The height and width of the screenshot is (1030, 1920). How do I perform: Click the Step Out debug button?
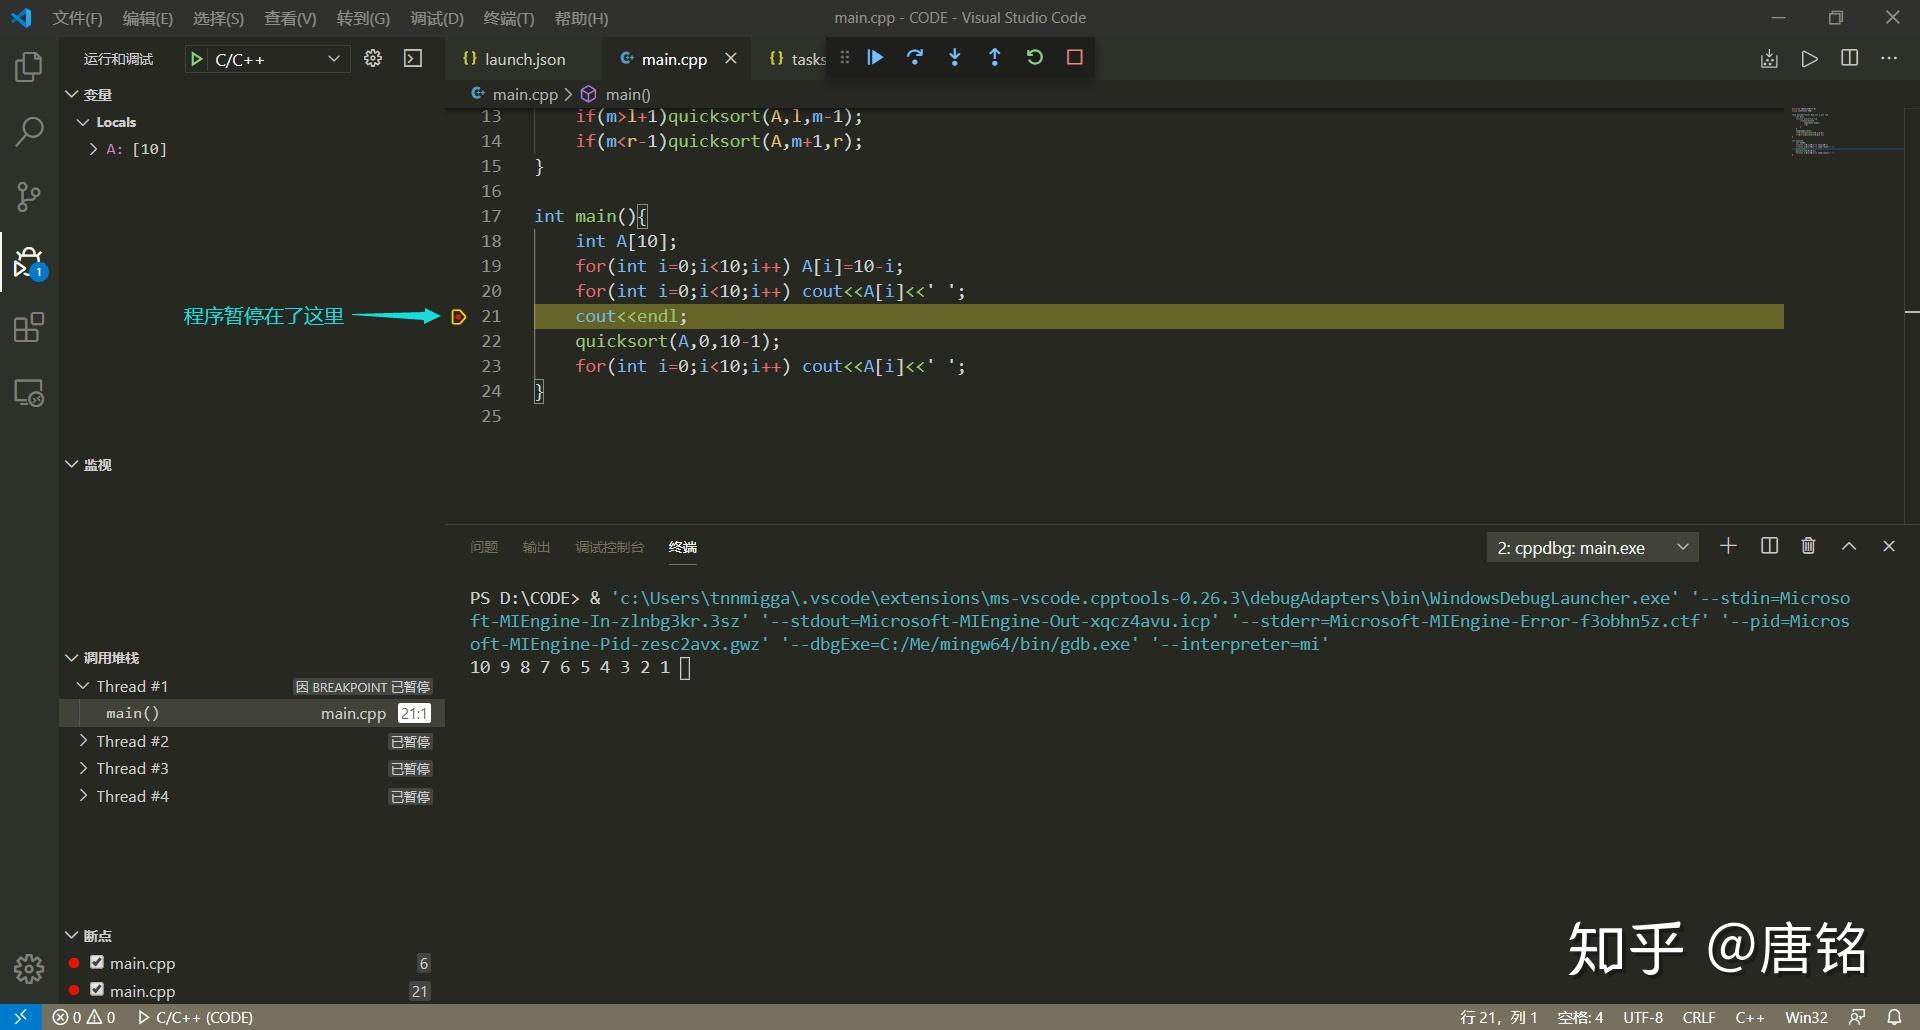[995, 58]
